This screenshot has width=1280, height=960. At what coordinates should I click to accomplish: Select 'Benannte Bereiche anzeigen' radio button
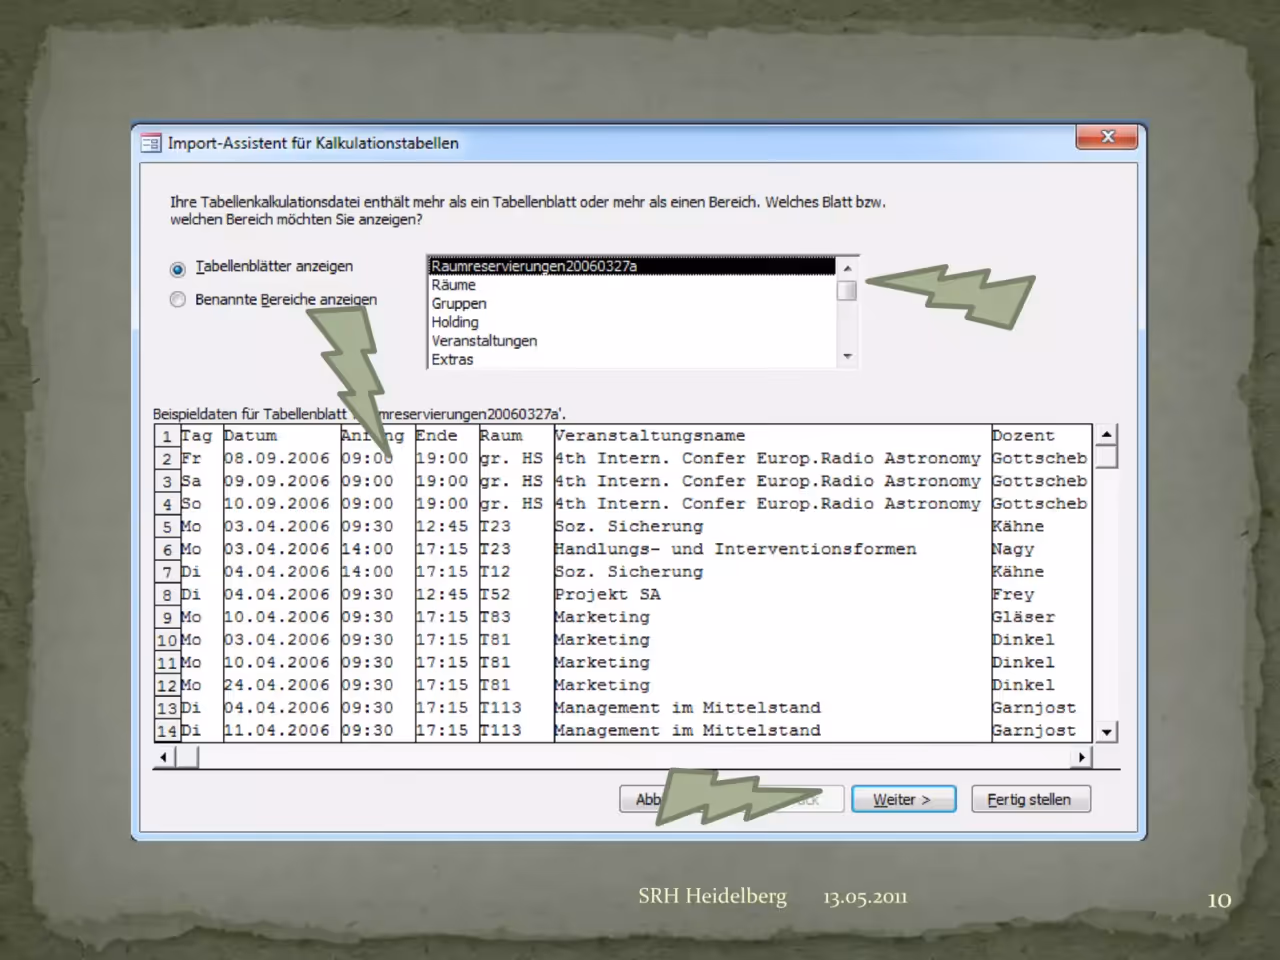tap(178, 299)
